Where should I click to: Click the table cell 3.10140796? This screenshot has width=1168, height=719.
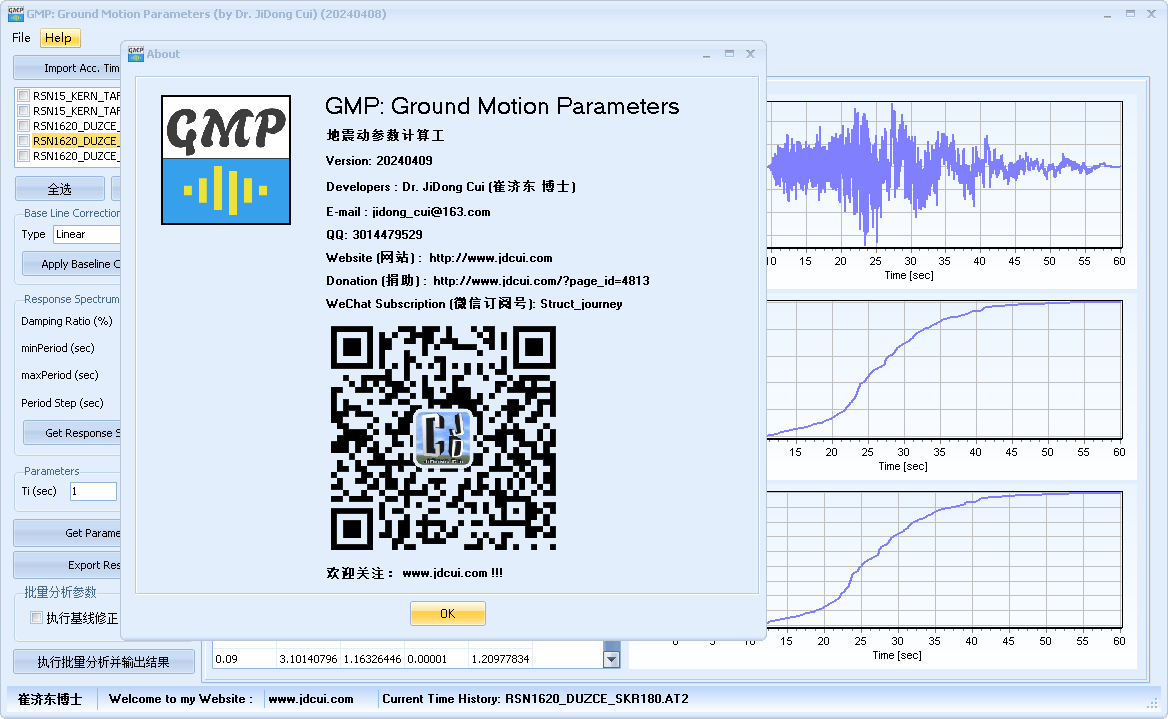(308, 659)
